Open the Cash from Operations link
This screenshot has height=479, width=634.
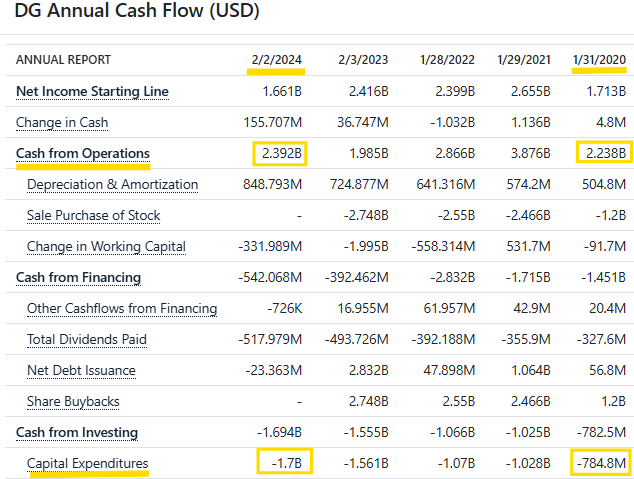(83, 154)
